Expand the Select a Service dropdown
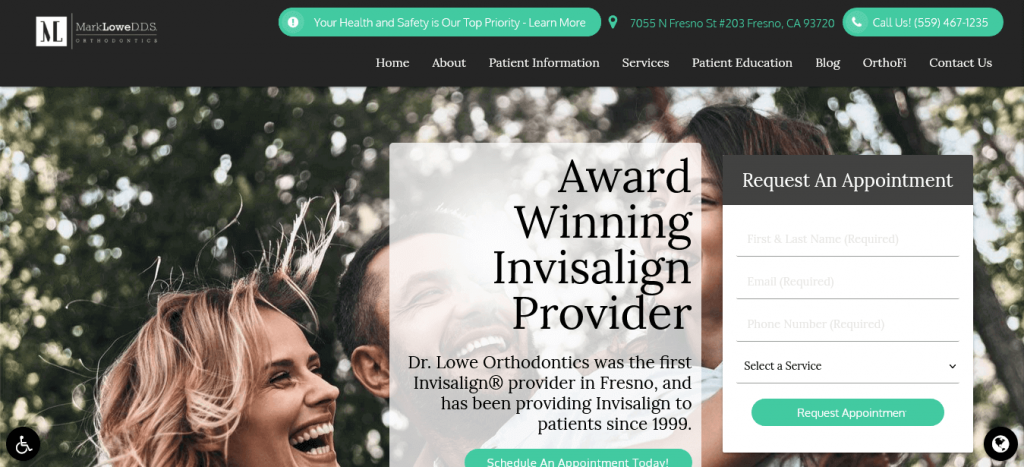1024x467 pixels. [848, 366]
